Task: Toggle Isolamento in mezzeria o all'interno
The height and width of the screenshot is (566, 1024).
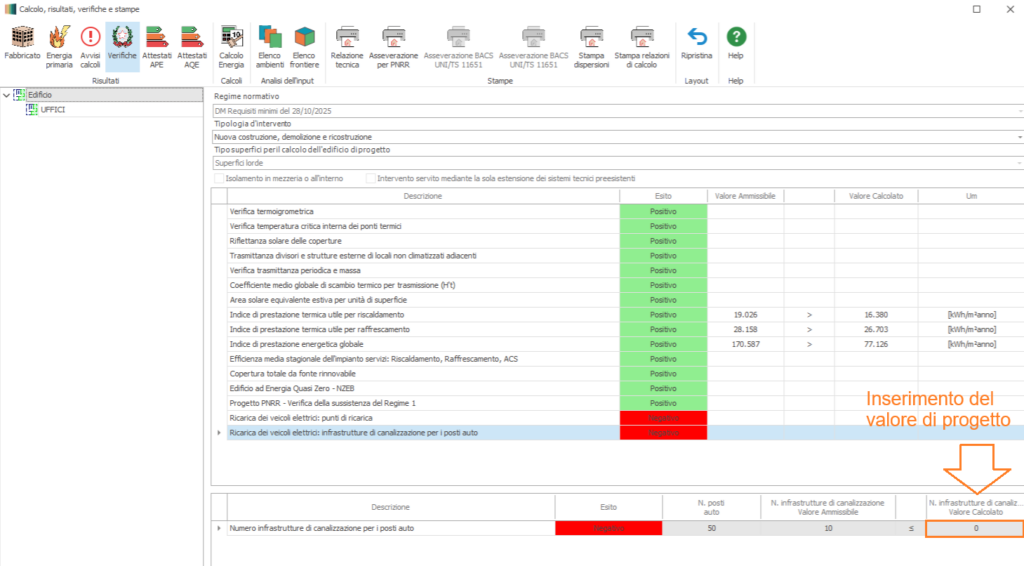Action: click(x=219, y=178)
